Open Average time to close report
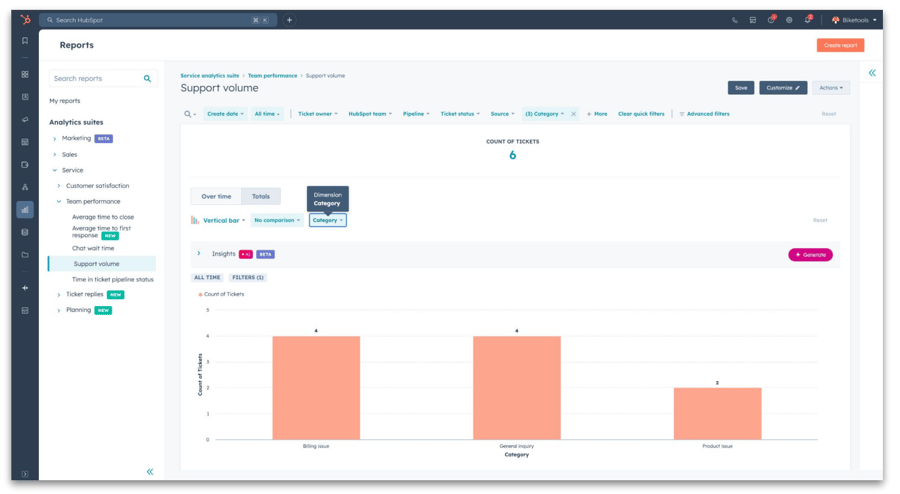Image resolution: width=900 pixels, height=494 pixels. click(x=103, y=217)
